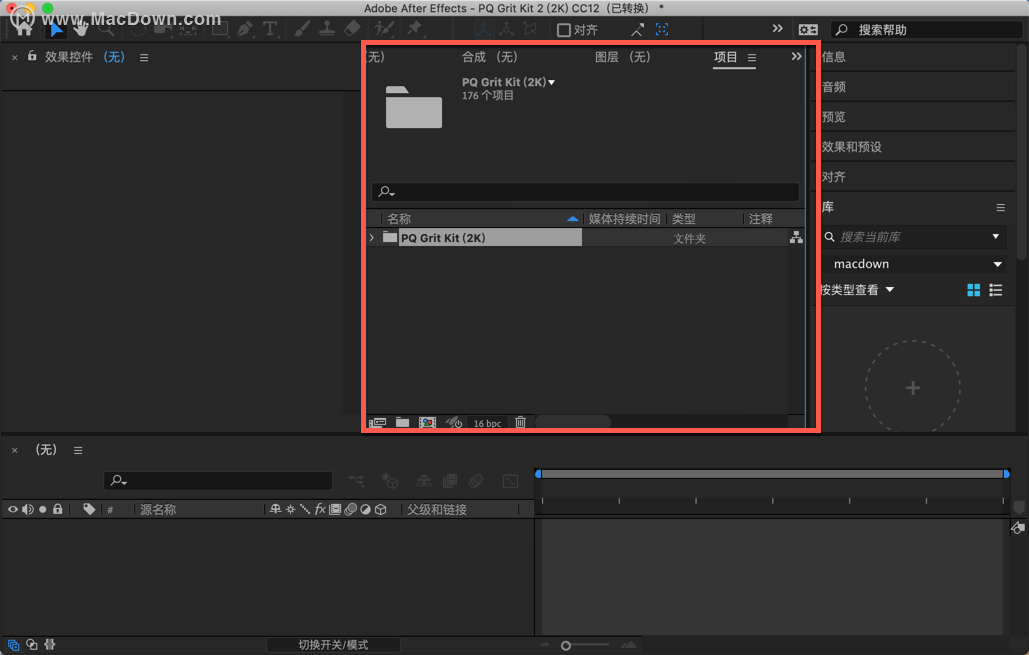The height and width of the screenshot is (655, 1029).
Task: Toggle the audio speaker column switch
Action: tap(28, 509)
